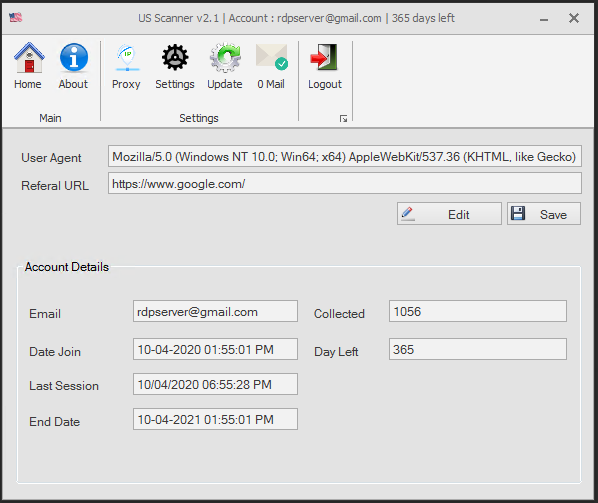Click the US flag app icon in title bar
This screenshot has height=503, width=598.
click(x=16, y=18)
